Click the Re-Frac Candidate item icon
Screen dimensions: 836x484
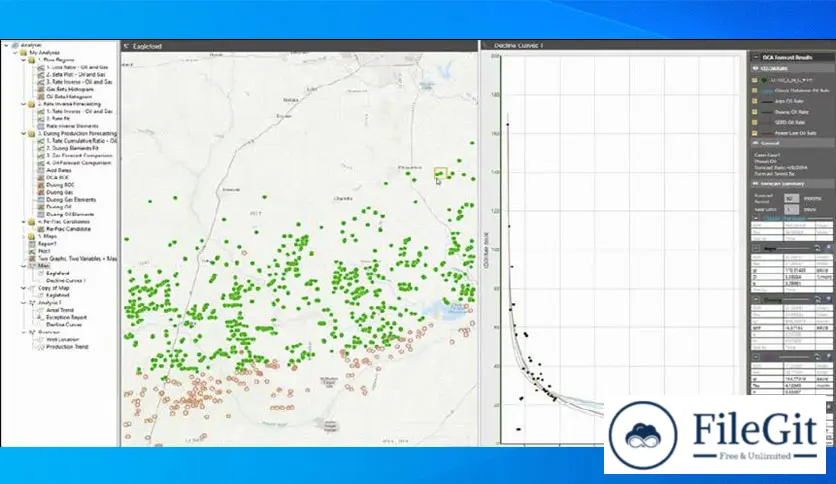coord(41,229)
